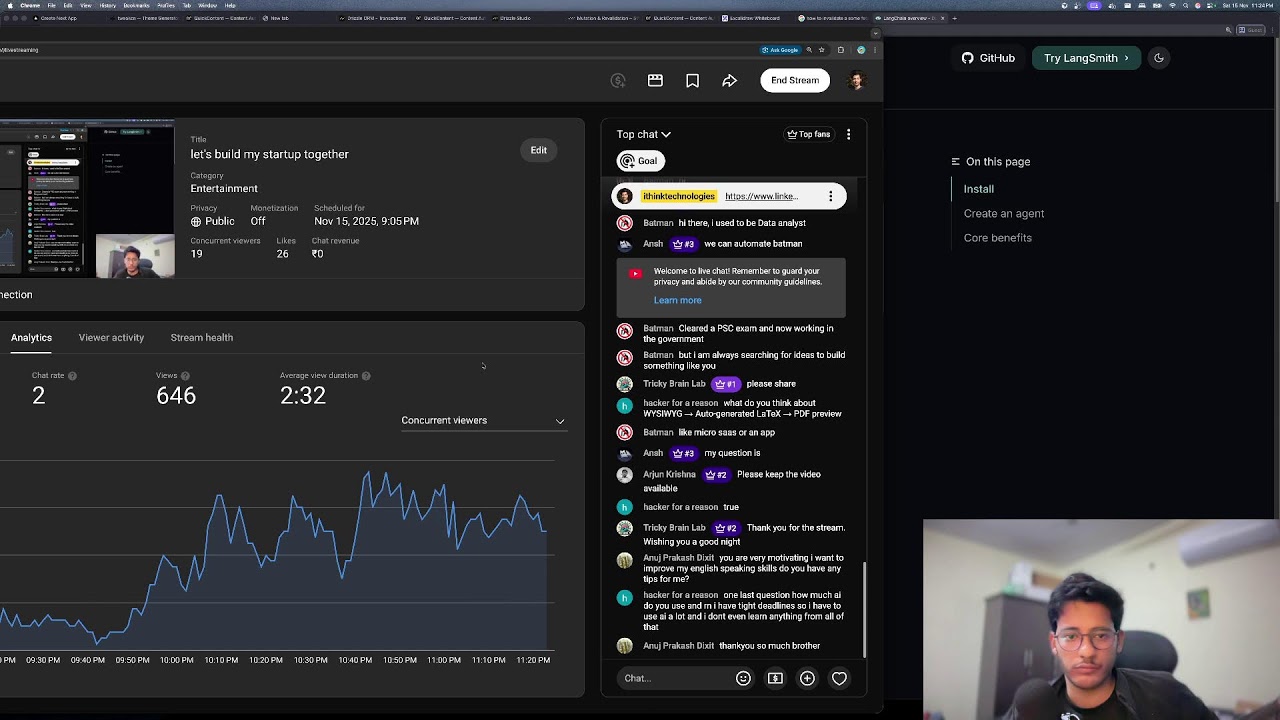Open the Concurrent viewers chart dropdown
1280x720 pixels.
[483, 421]
